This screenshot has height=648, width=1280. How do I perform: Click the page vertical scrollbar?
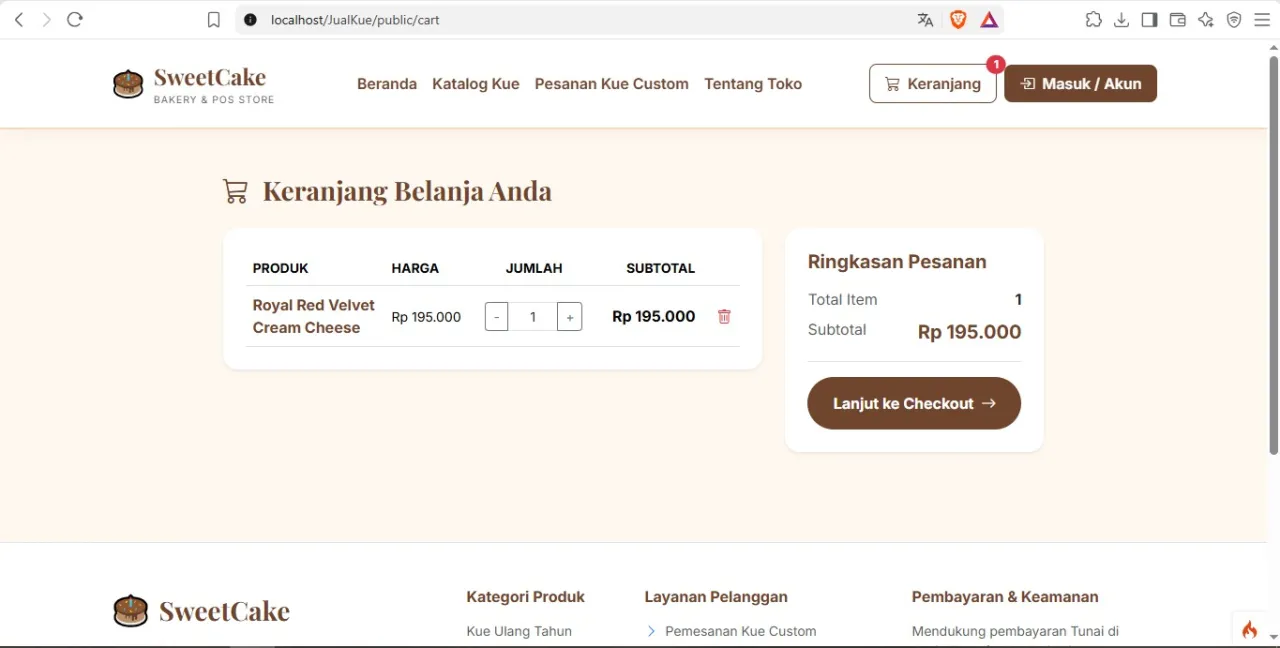(x=1273, y=255)
